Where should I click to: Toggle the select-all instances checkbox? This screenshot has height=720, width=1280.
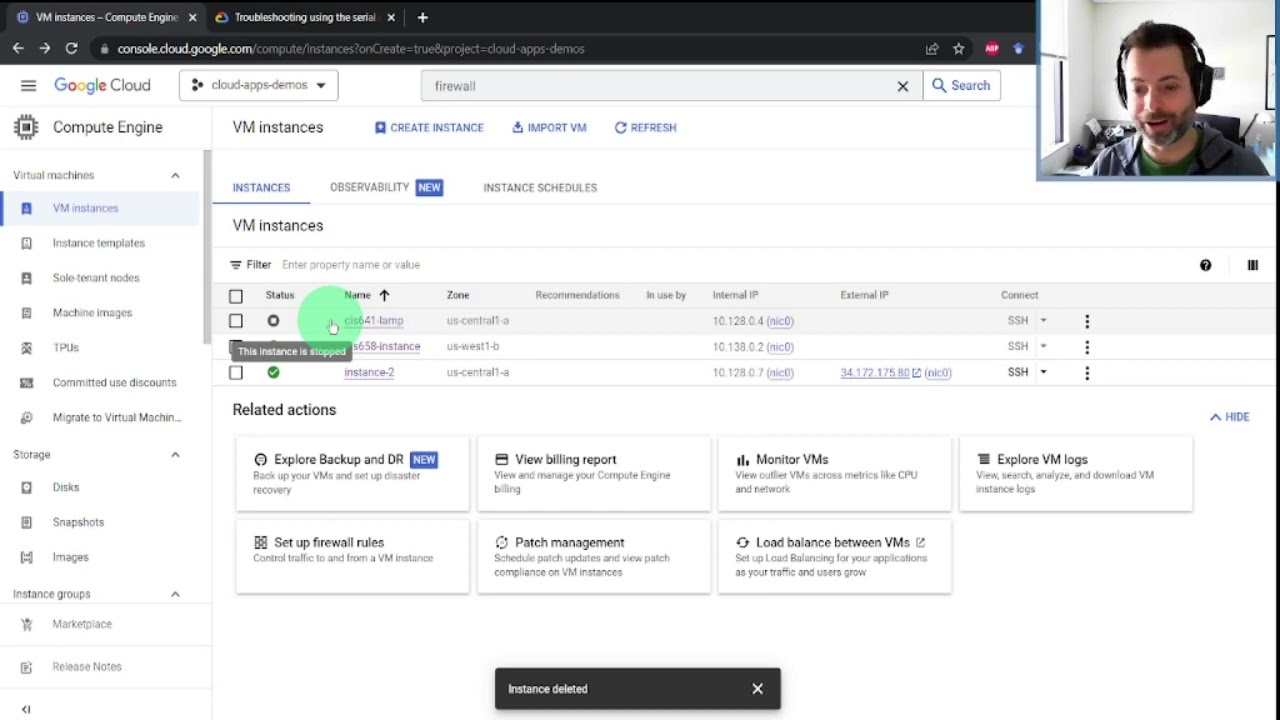[236, 296]
